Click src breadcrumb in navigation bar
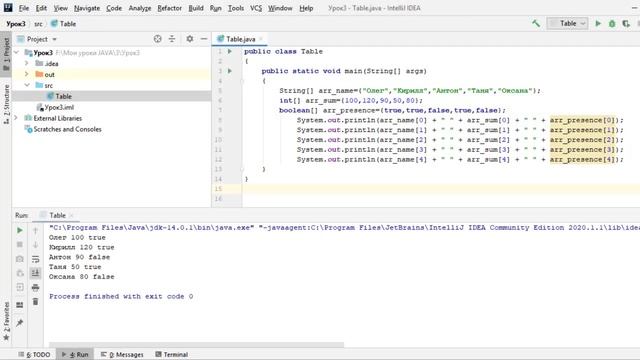 pos(38,24)
